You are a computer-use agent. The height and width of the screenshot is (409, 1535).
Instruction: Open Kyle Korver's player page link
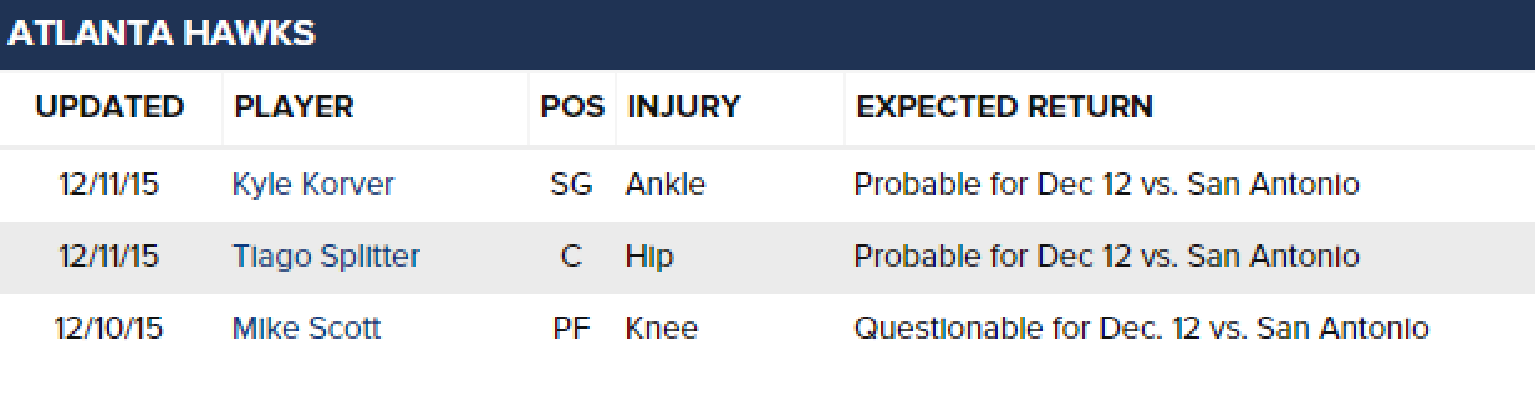coord(313,185)
